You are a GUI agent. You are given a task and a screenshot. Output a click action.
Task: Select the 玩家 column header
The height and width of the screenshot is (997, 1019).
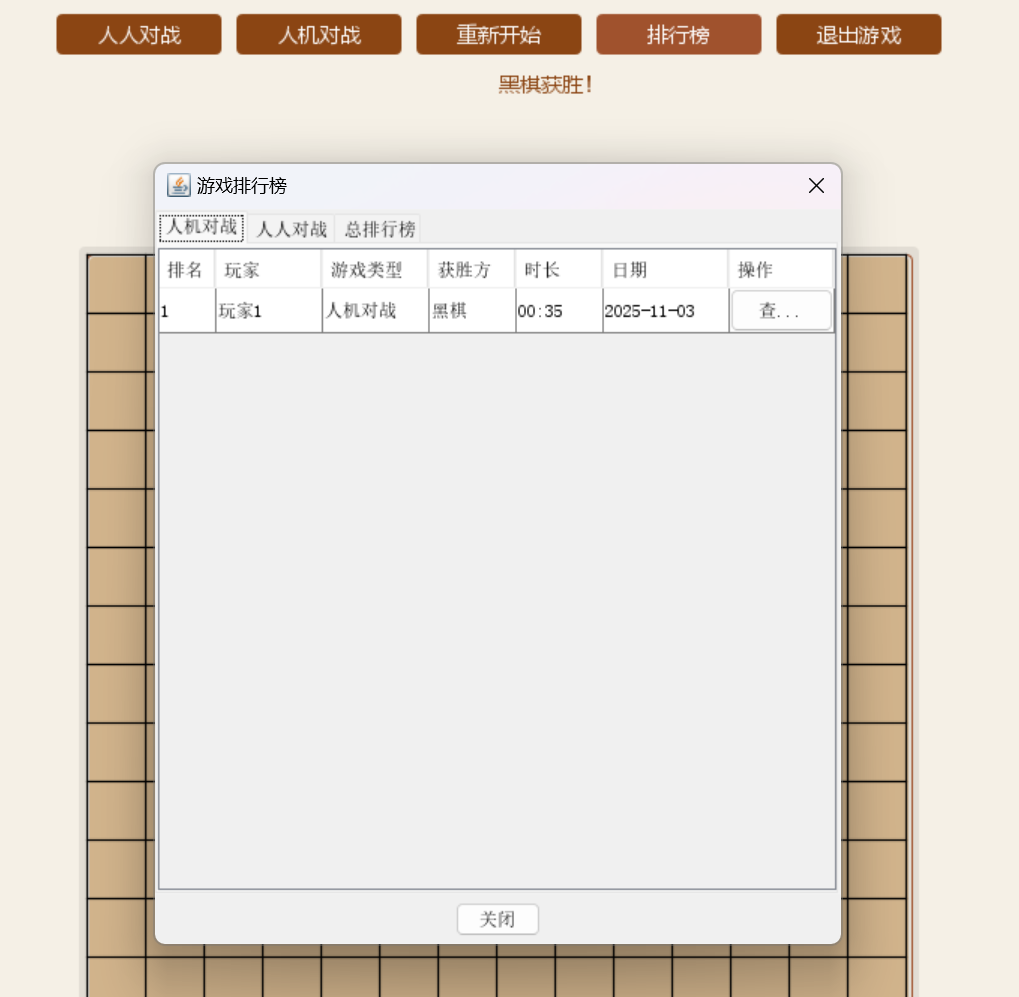click(x=268, y=269)
